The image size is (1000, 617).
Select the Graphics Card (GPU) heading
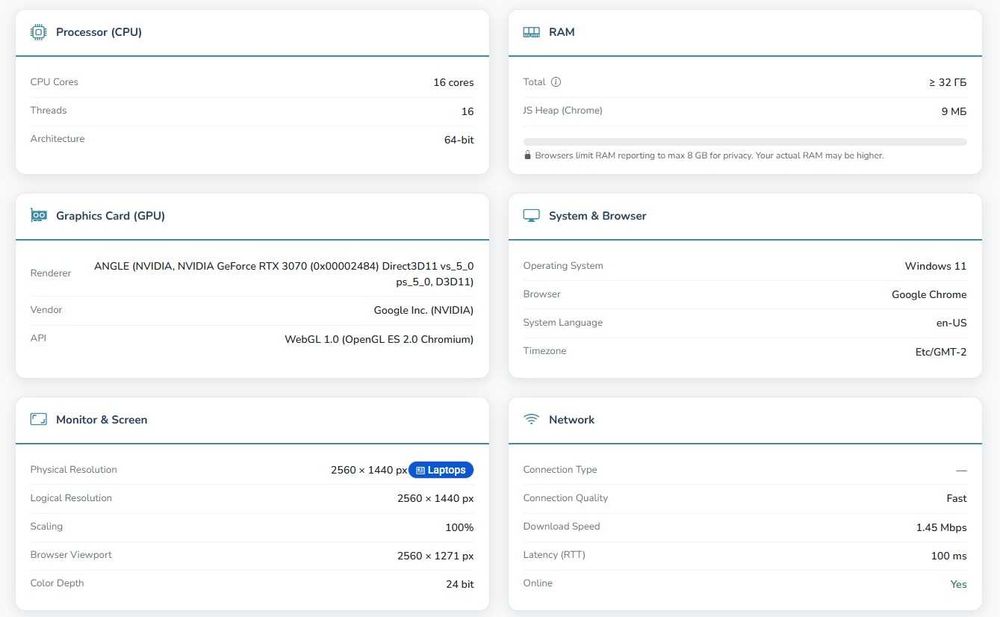[x=110, y=216]
